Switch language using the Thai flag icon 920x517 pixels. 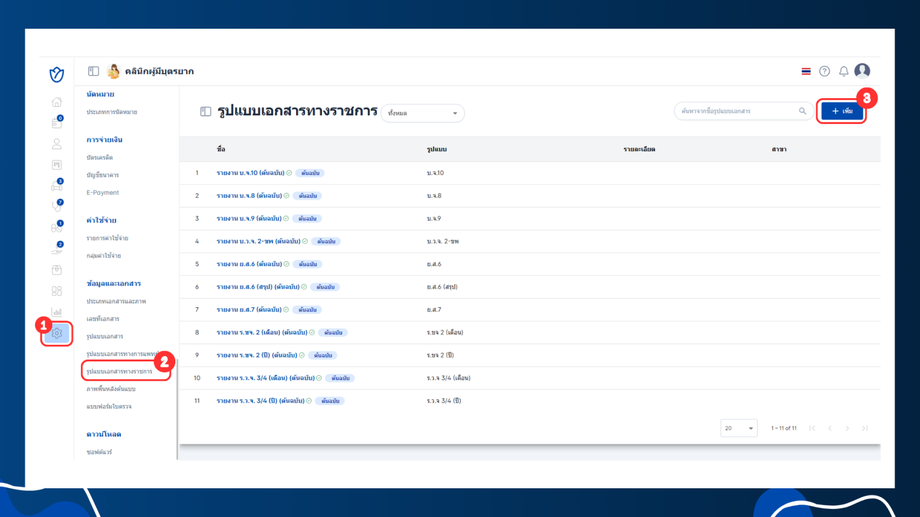pos(806,71)
